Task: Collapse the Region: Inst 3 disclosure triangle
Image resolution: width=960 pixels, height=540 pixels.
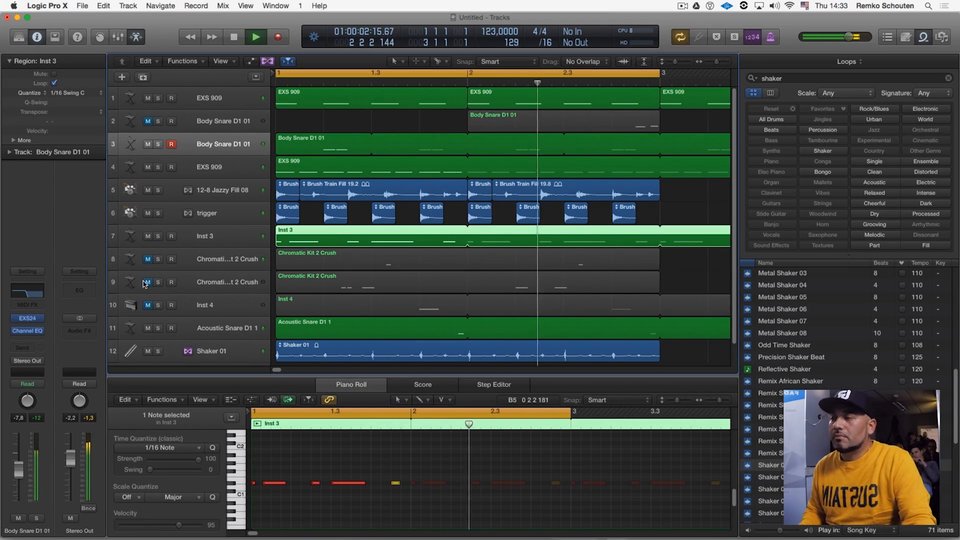Action: [x=9, y=61]
